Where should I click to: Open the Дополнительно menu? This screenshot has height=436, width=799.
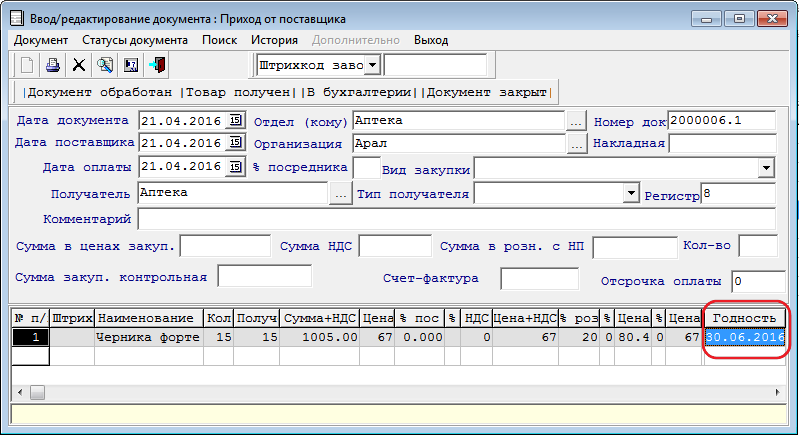click(356, 40)
